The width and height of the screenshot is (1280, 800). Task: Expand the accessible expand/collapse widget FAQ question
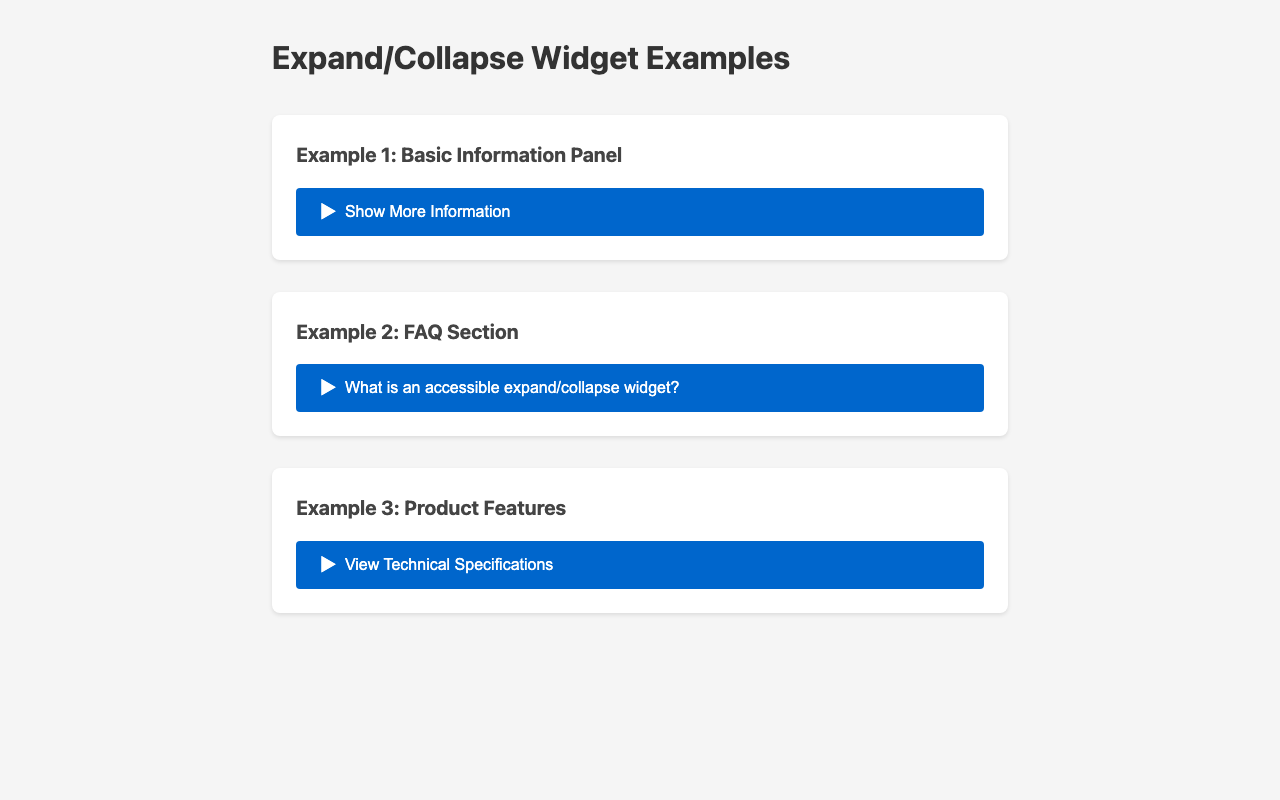click(640, 388)
